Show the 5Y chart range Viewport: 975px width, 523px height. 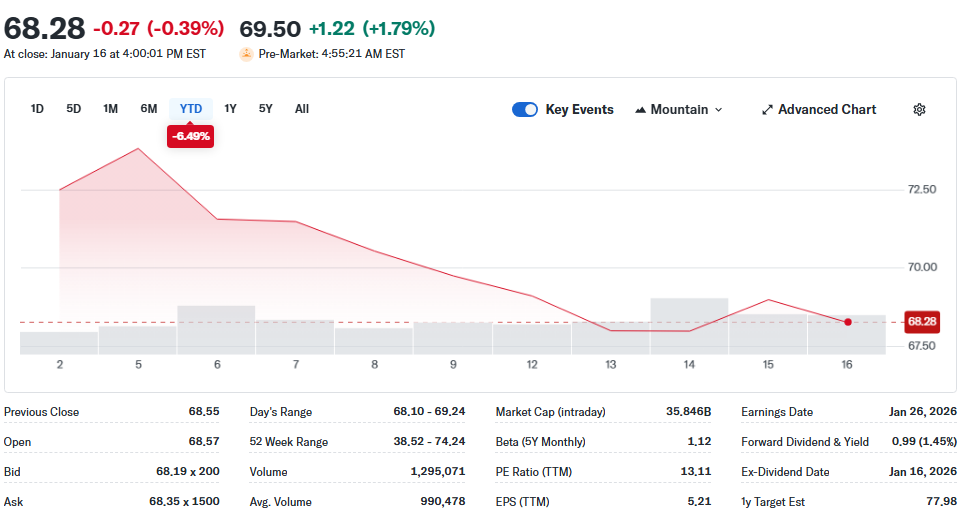(266, 109)
